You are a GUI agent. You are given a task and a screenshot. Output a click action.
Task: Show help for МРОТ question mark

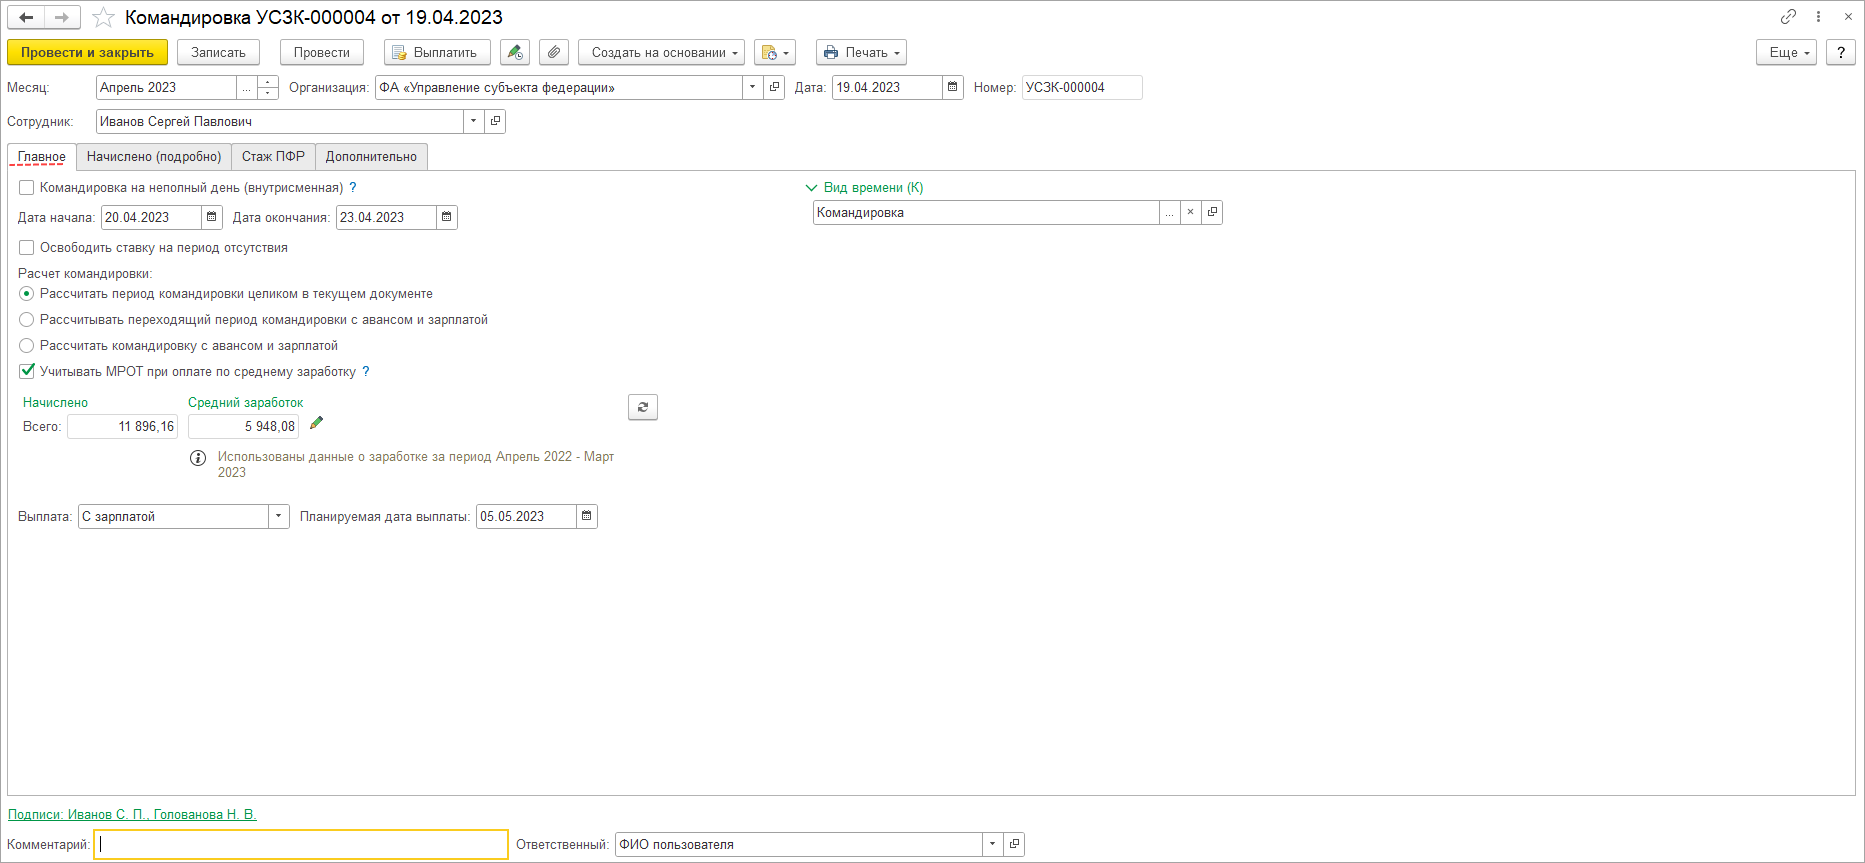[366, 371]
